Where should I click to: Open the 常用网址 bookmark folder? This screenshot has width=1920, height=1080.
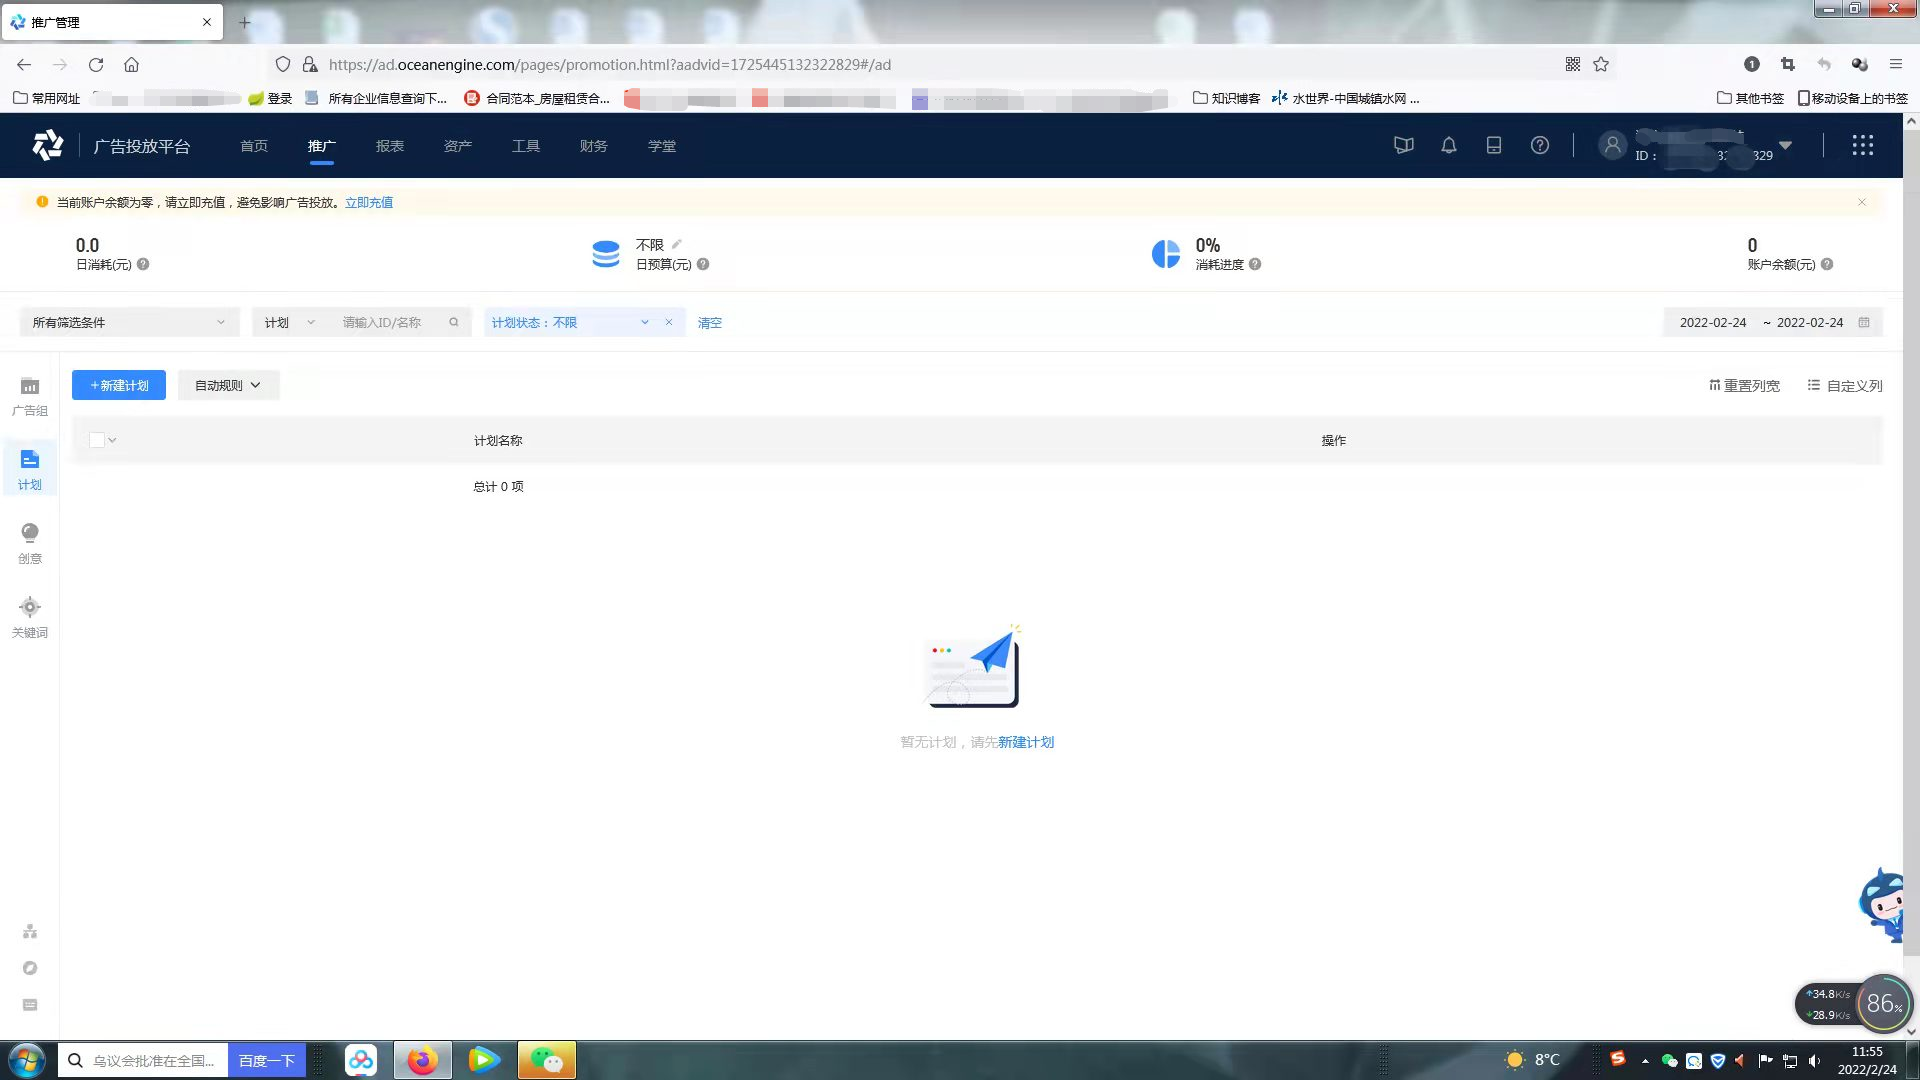pyautogui.click(x=46, y=98)
